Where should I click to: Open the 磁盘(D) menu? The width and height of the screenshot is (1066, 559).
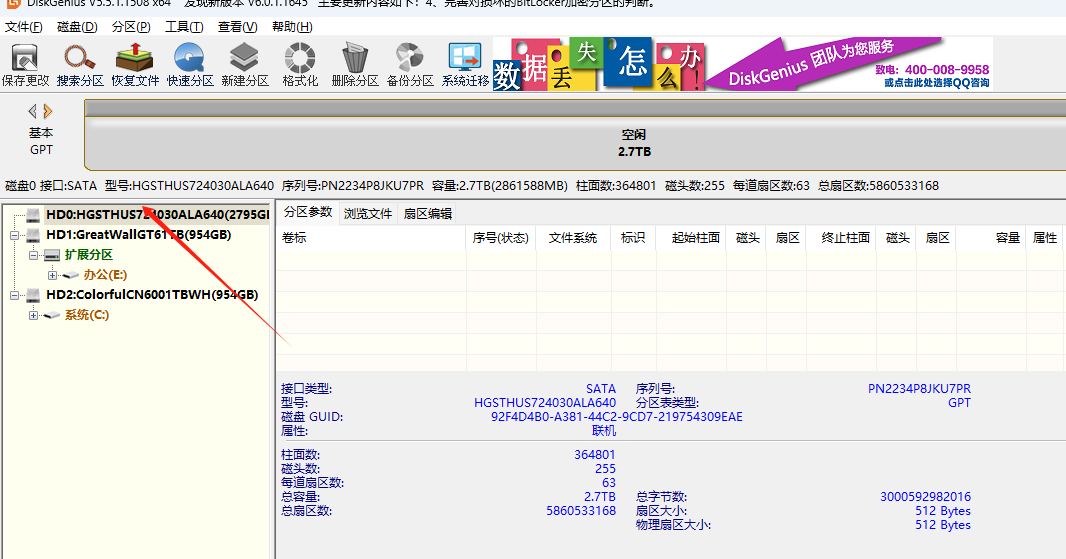click(x=77, y=27)
